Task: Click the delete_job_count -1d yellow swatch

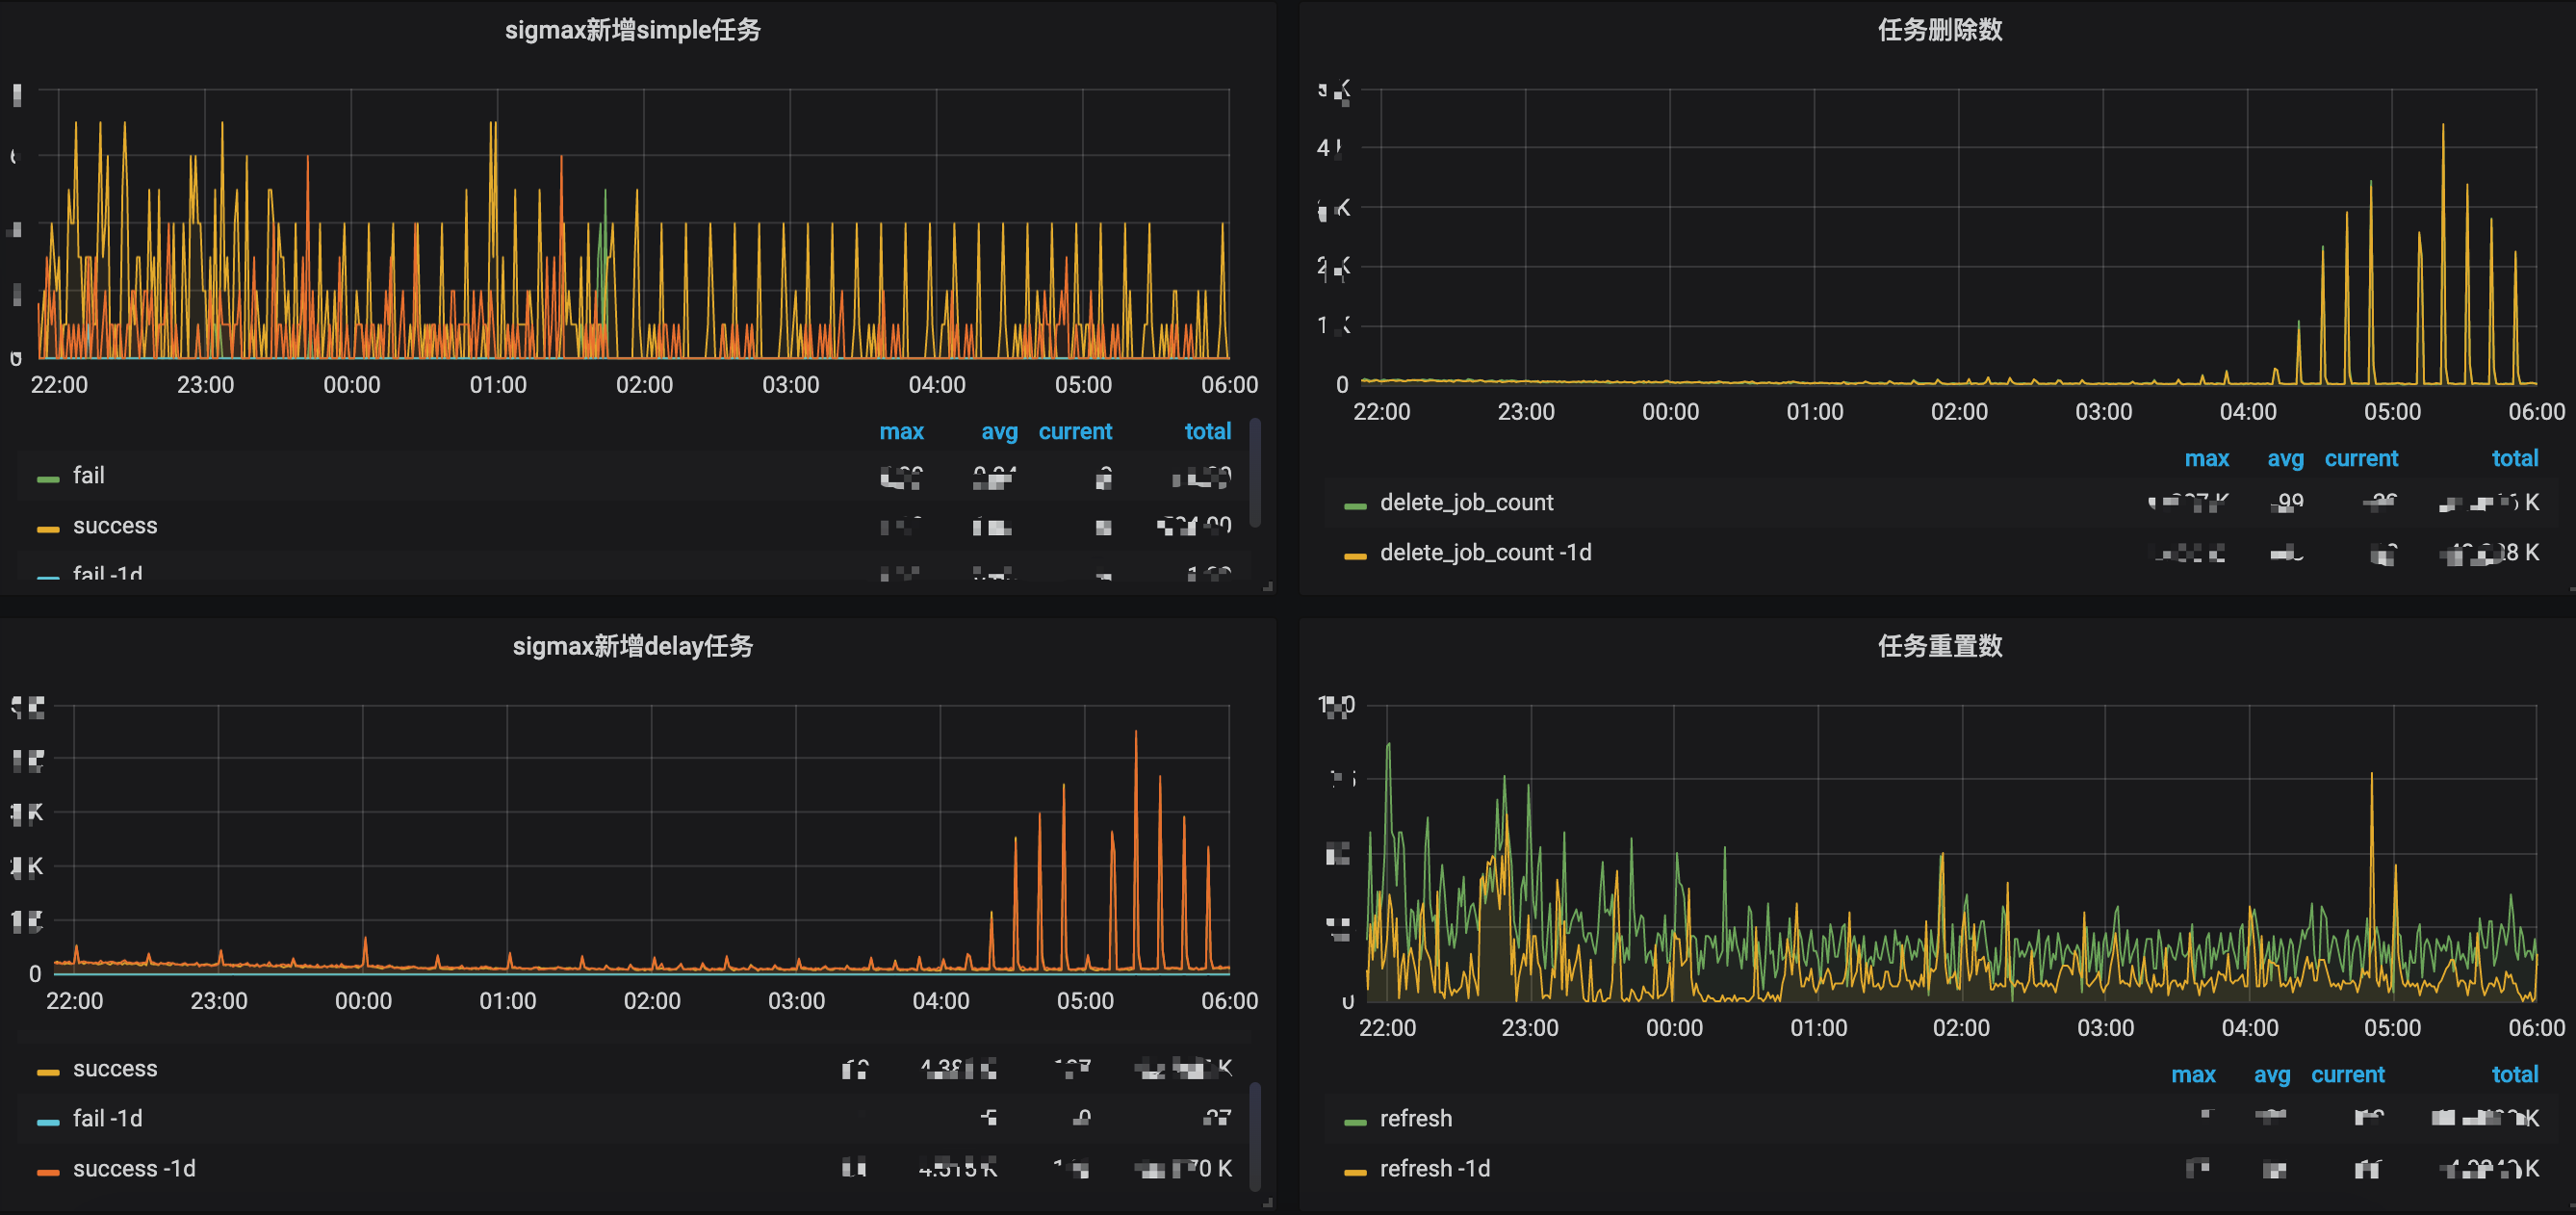Action: pos(1355,556)
